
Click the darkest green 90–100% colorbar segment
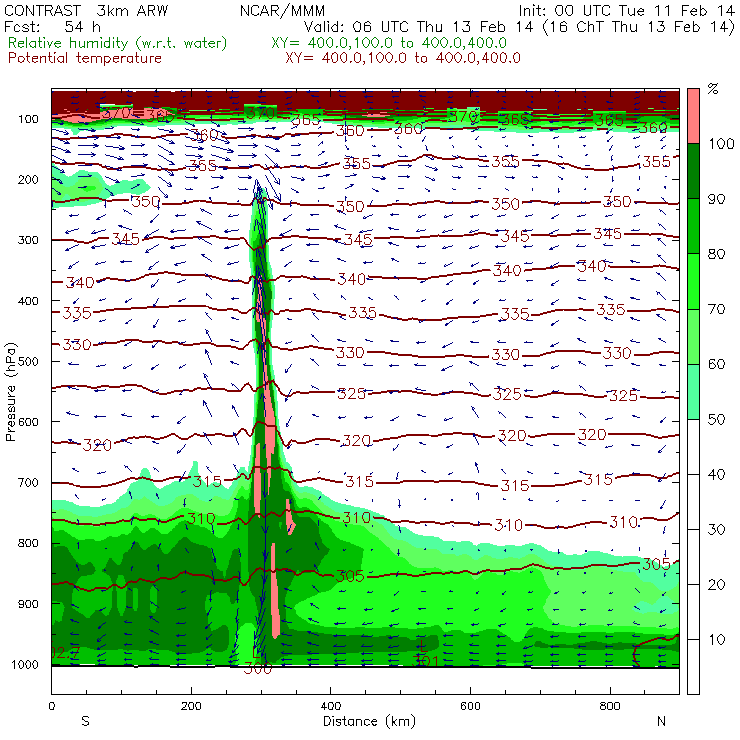point(693,170)
